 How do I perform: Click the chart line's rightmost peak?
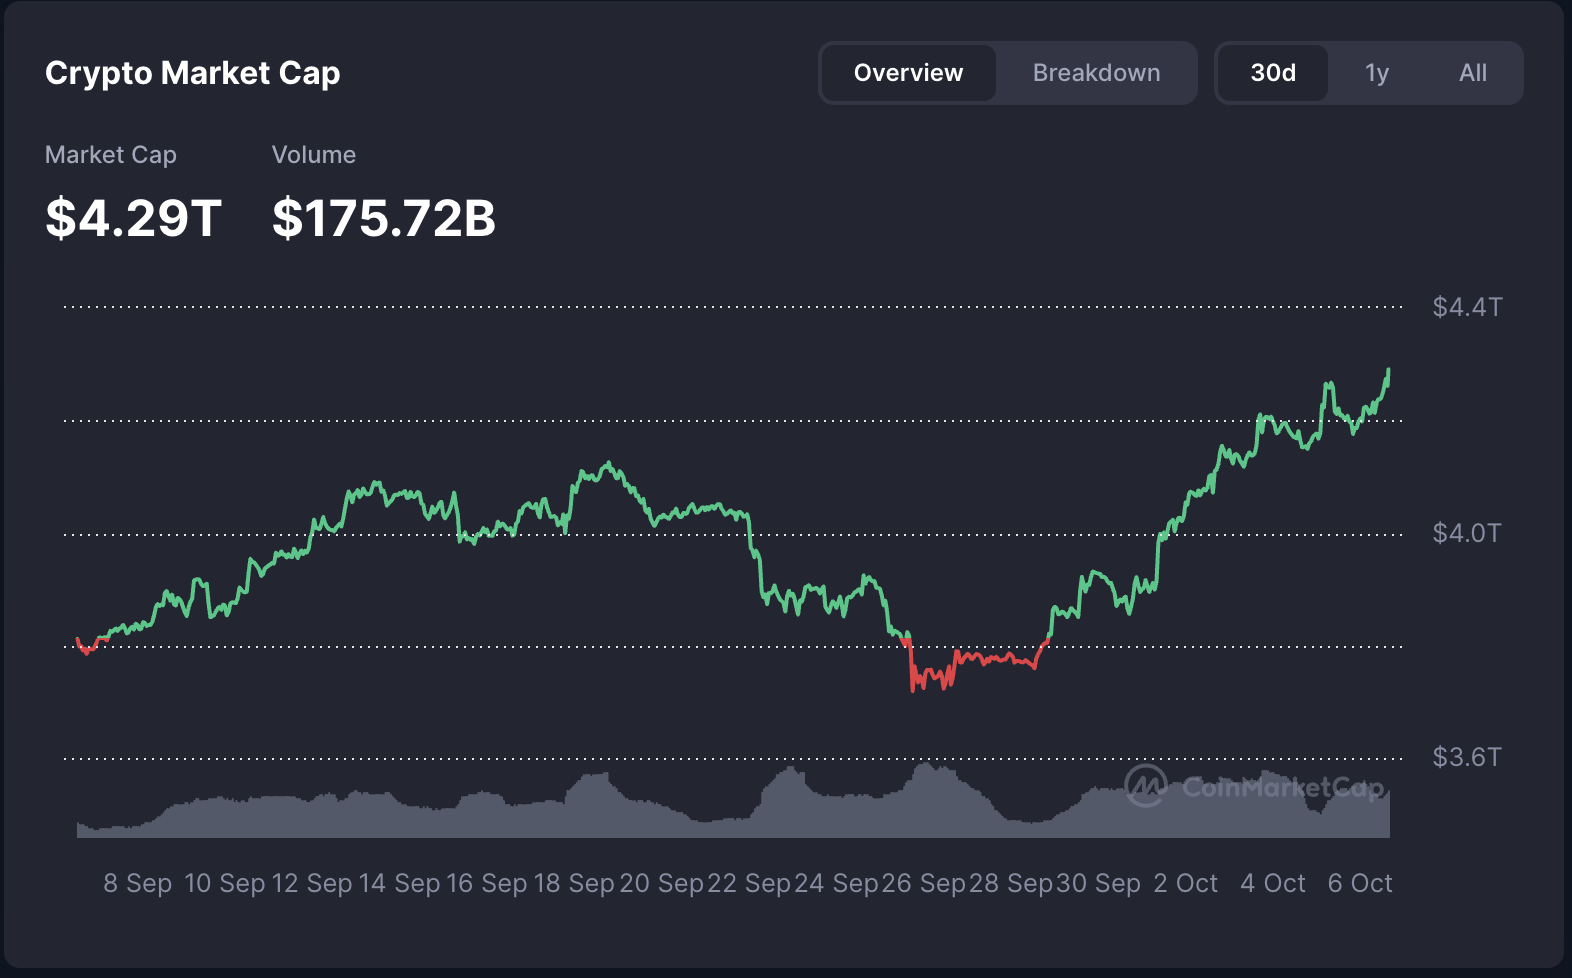coord(1388,371)
